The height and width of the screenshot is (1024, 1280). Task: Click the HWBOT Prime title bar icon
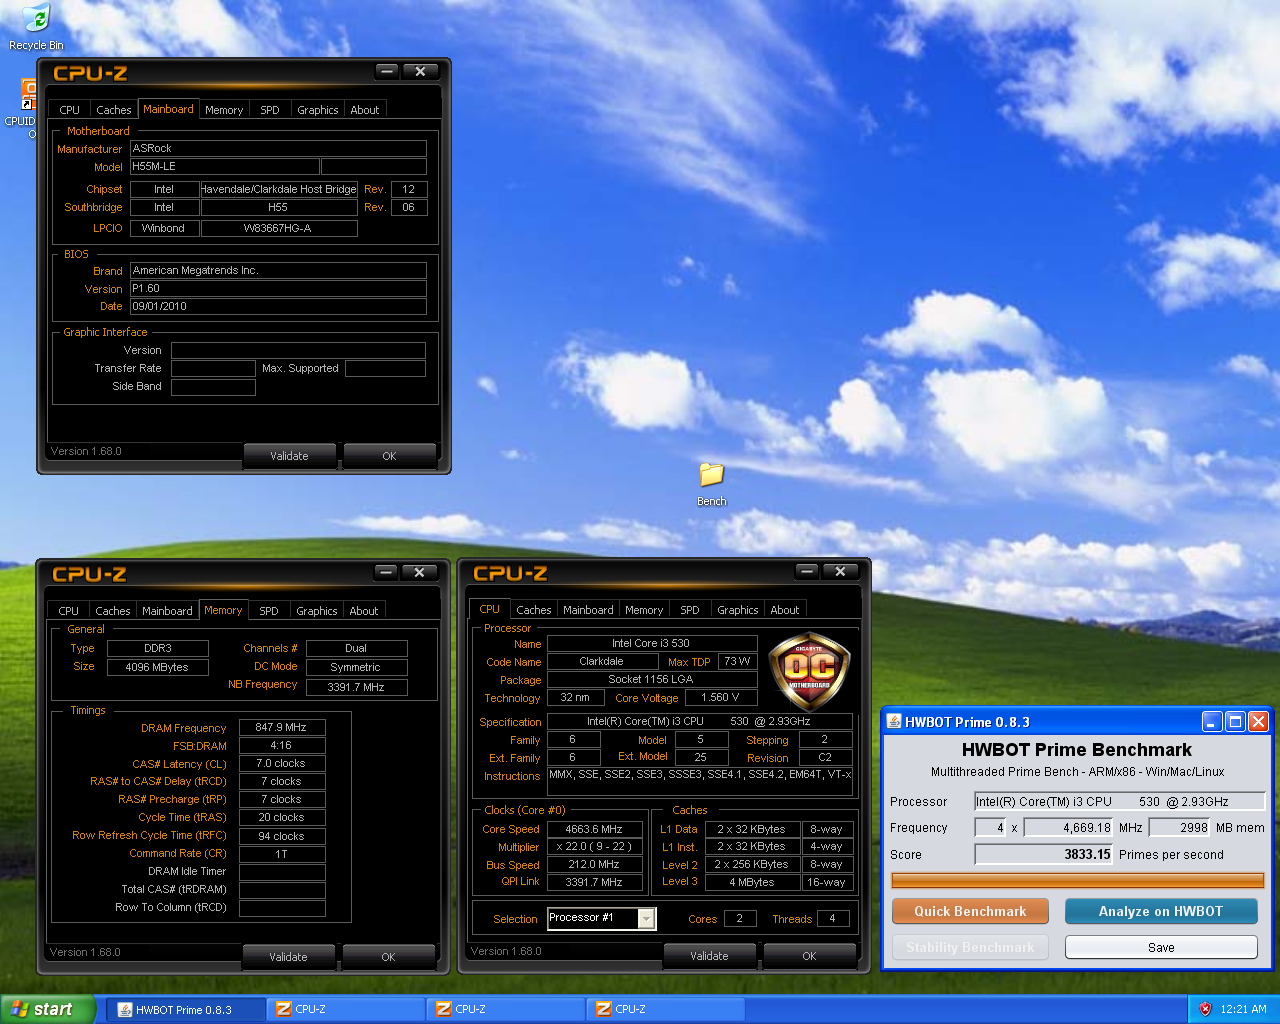point(894,721)
